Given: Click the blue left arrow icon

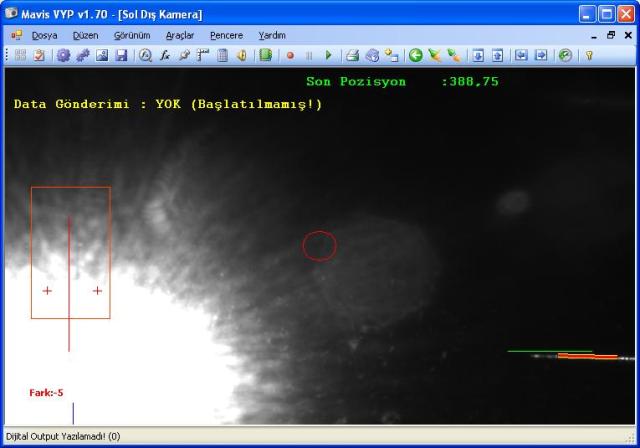Looking at the screenshot, I should (521, 55).
